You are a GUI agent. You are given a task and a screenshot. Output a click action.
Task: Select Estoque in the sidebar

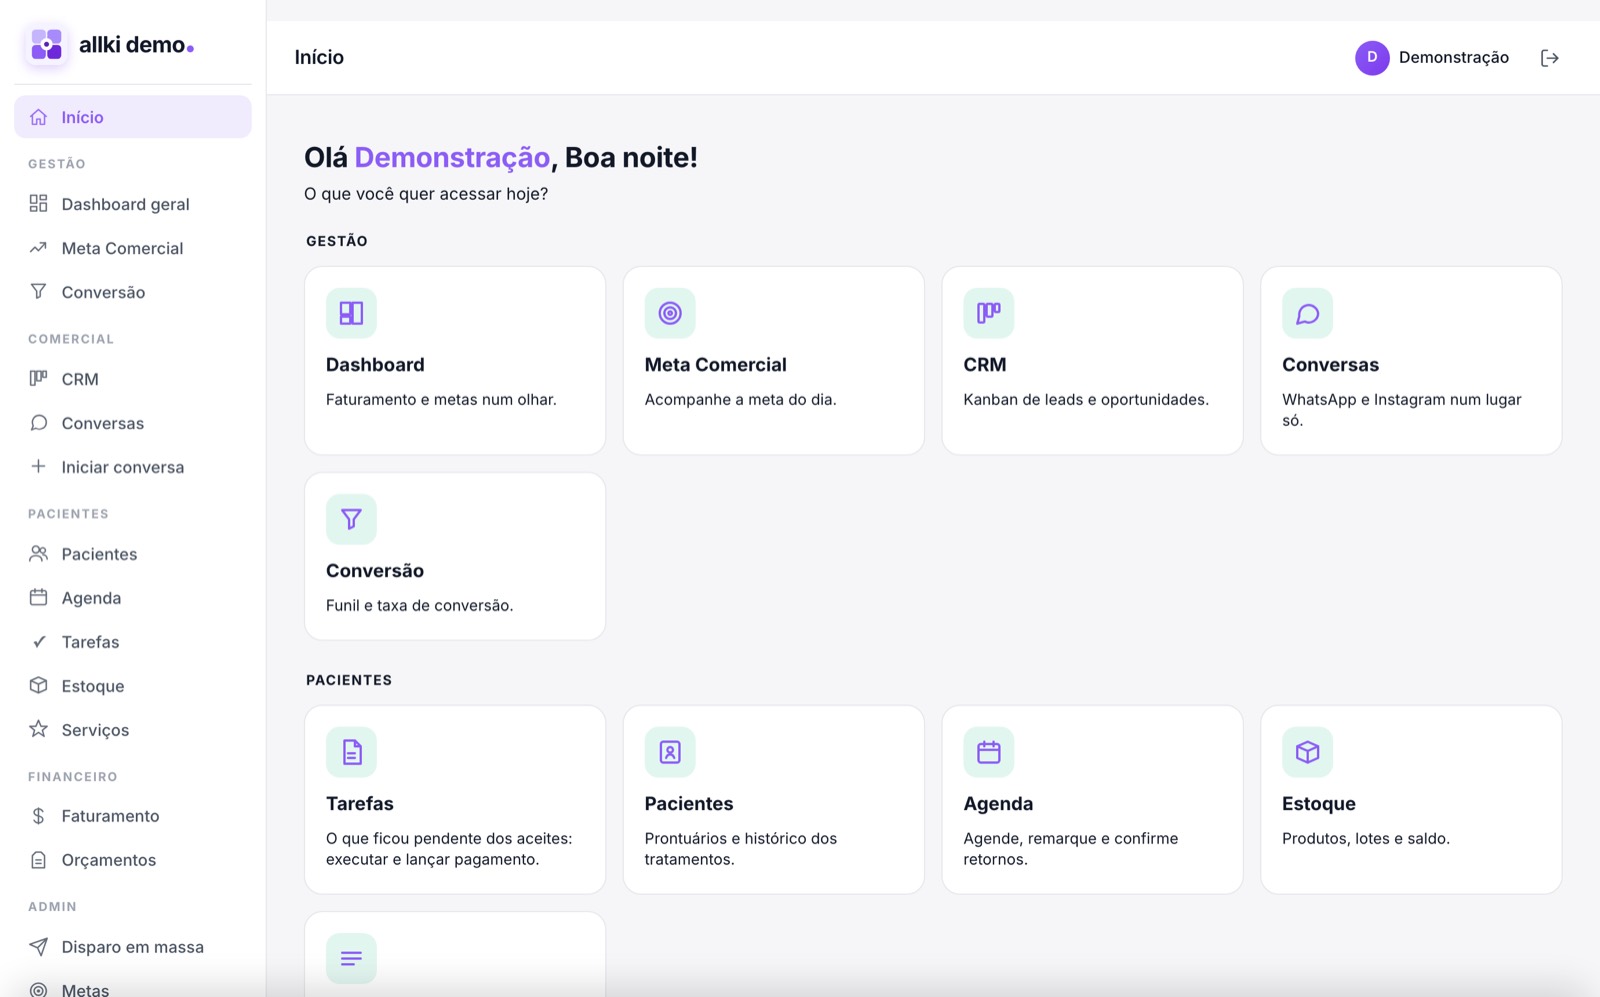(133, 686)
